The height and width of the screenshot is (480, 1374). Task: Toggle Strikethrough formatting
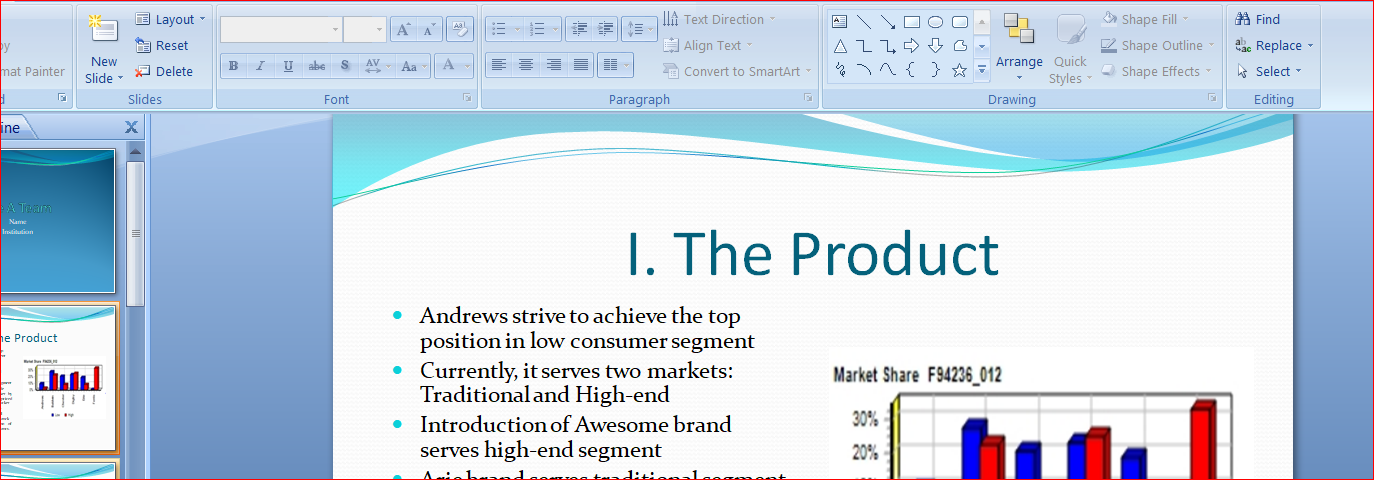[317, 66]
